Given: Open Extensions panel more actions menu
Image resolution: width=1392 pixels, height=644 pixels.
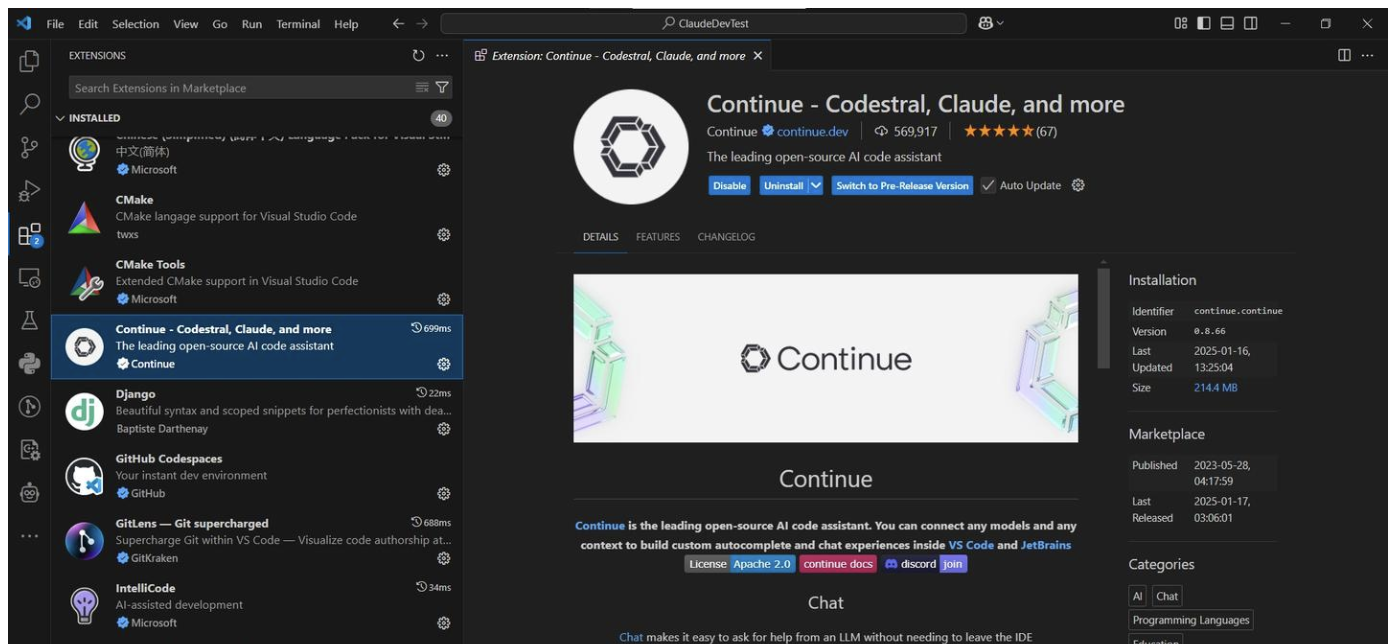Looking at the screenshot, I should pos(442,56).
